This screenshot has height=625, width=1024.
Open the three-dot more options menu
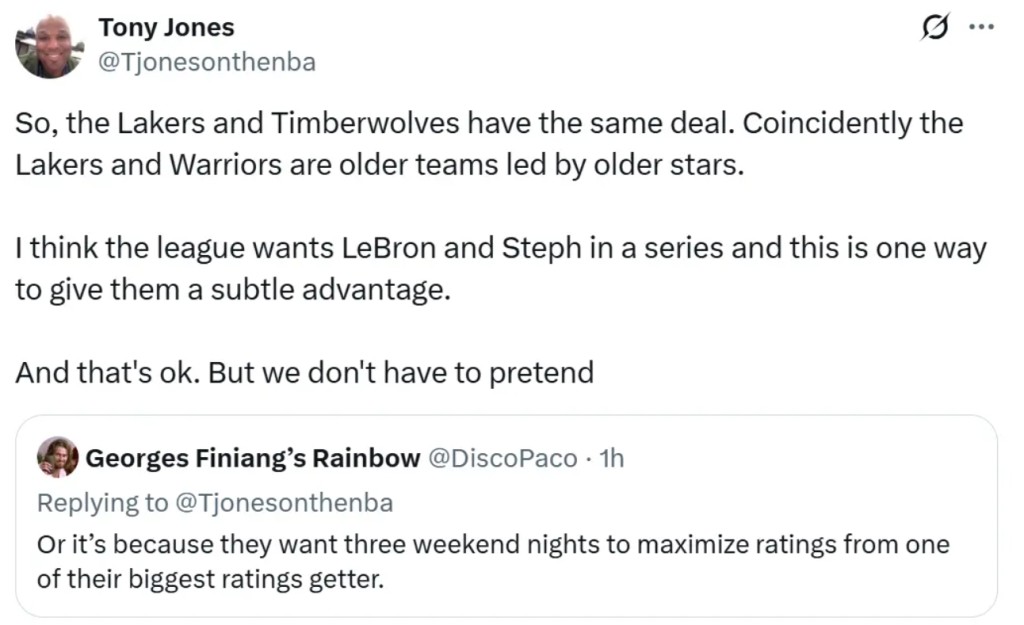(x=983, y=29)
